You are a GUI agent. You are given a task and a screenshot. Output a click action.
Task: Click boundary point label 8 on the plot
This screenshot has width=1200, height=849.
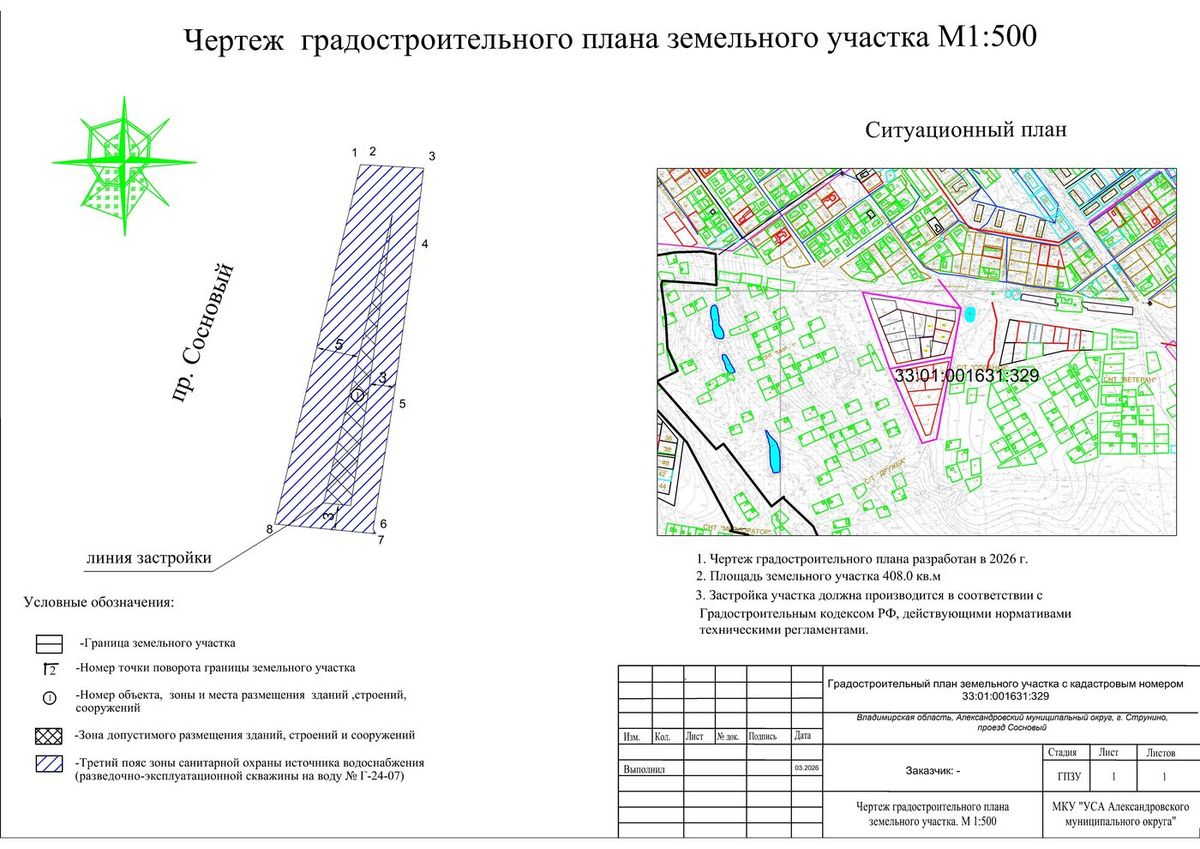point(269,528)
